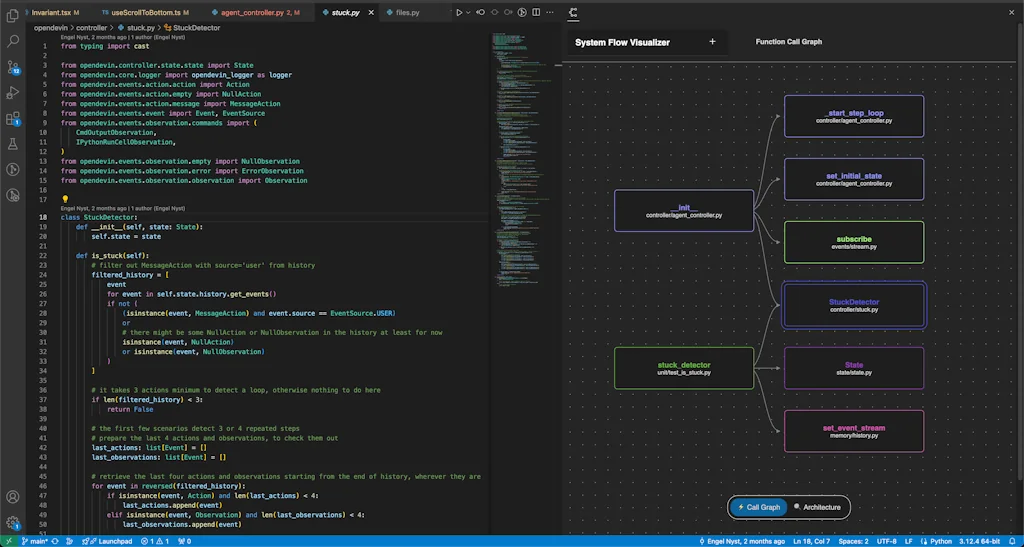Image resolution: width=1024 pixels, height=547 pixels.
Task: Switch to the useScrollToBottom.ts tab
Action: [x=145, y=12]
